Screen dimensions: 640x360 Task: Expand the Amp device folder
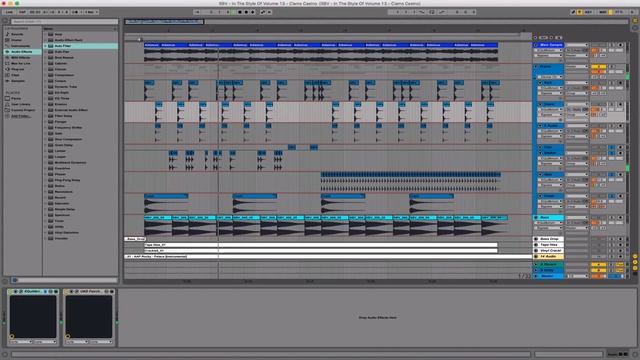45,34
